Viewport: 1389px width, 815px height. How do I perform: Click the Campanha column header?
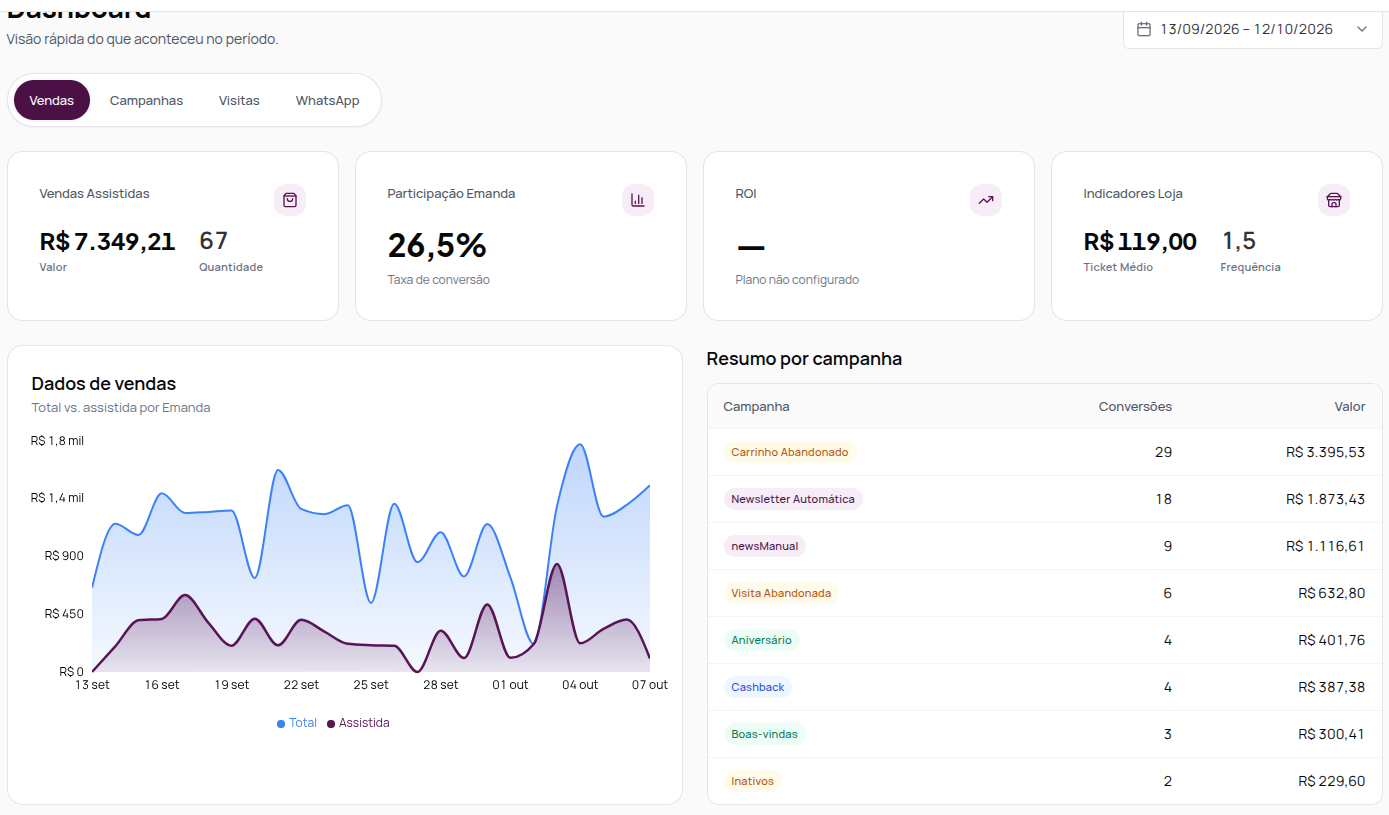[x=756, y=407]
